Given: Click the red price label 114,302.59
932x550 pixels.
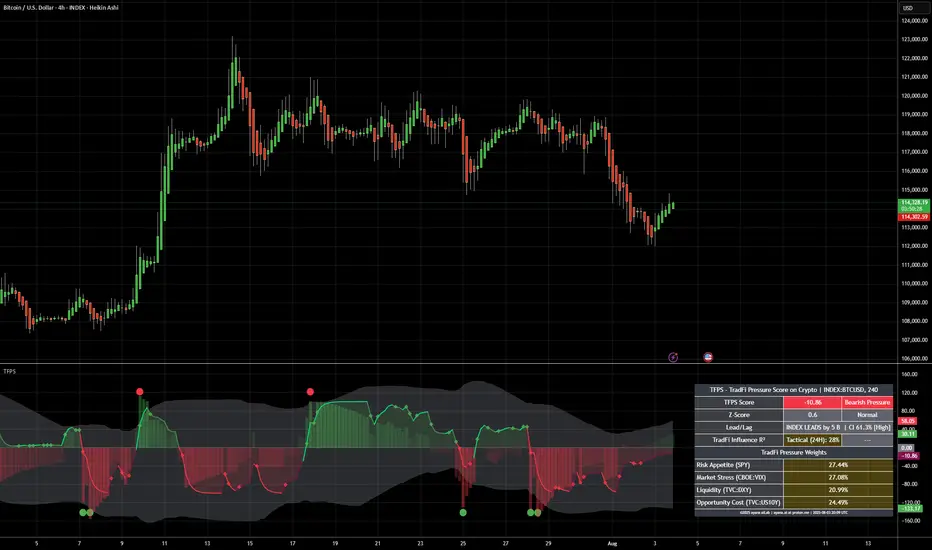Looking at the screenshot, I should click(911, 217).
